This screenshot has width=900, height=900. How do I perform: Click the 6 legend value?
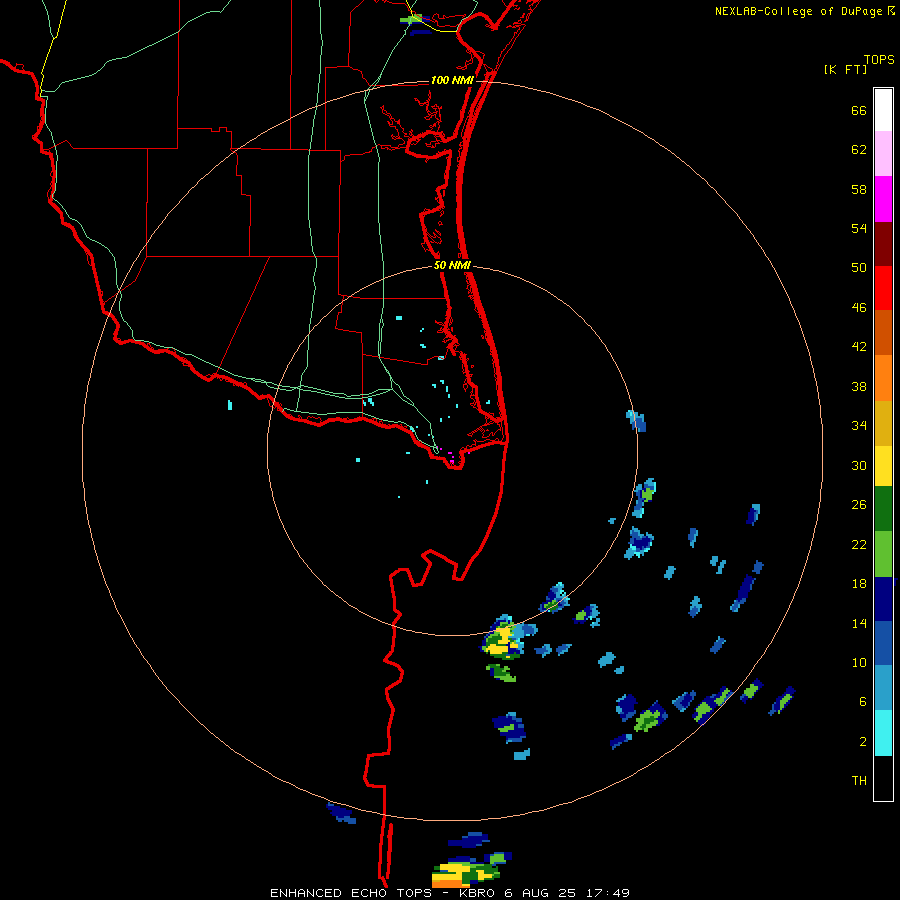(863, 702)
